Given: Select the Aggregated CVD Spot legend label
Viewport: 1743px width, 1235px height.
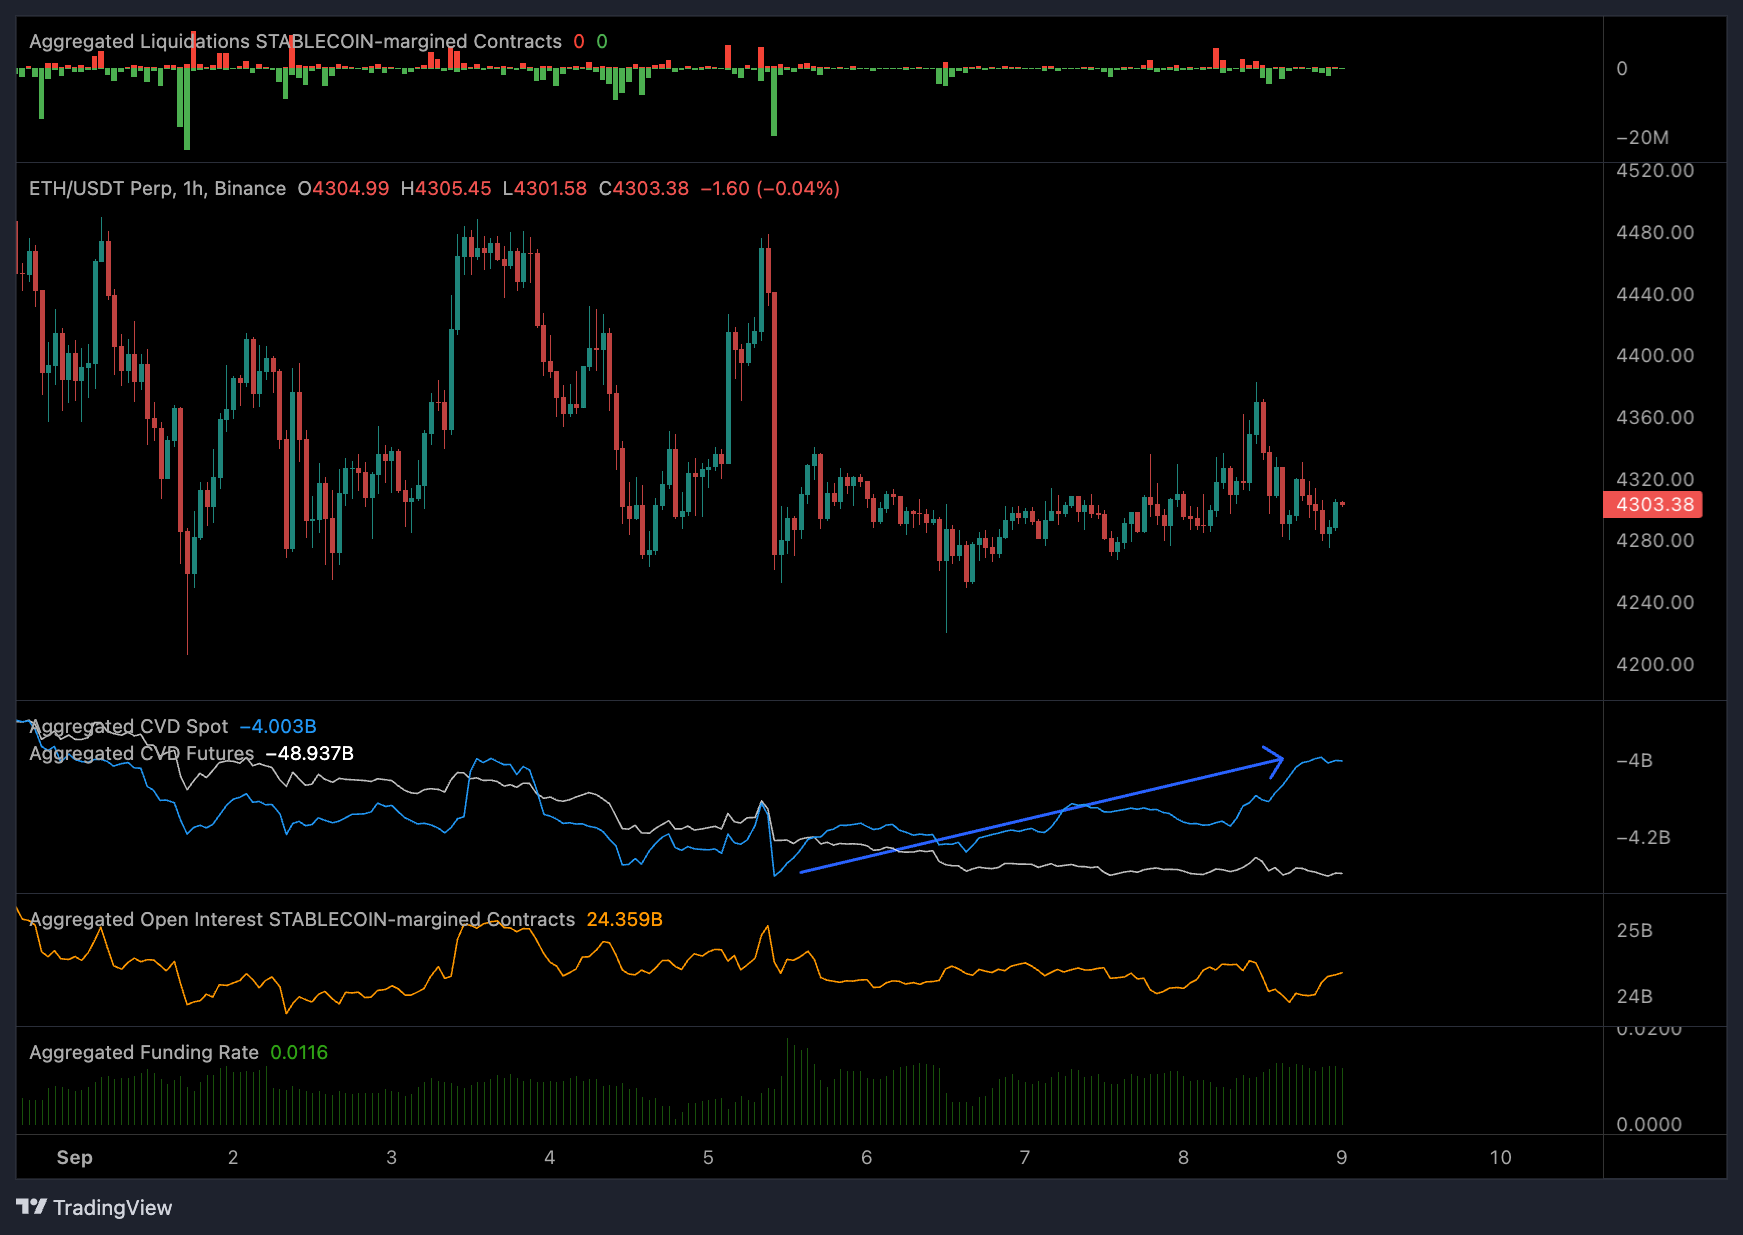Looking at the screenshot, I should (129, 727).
